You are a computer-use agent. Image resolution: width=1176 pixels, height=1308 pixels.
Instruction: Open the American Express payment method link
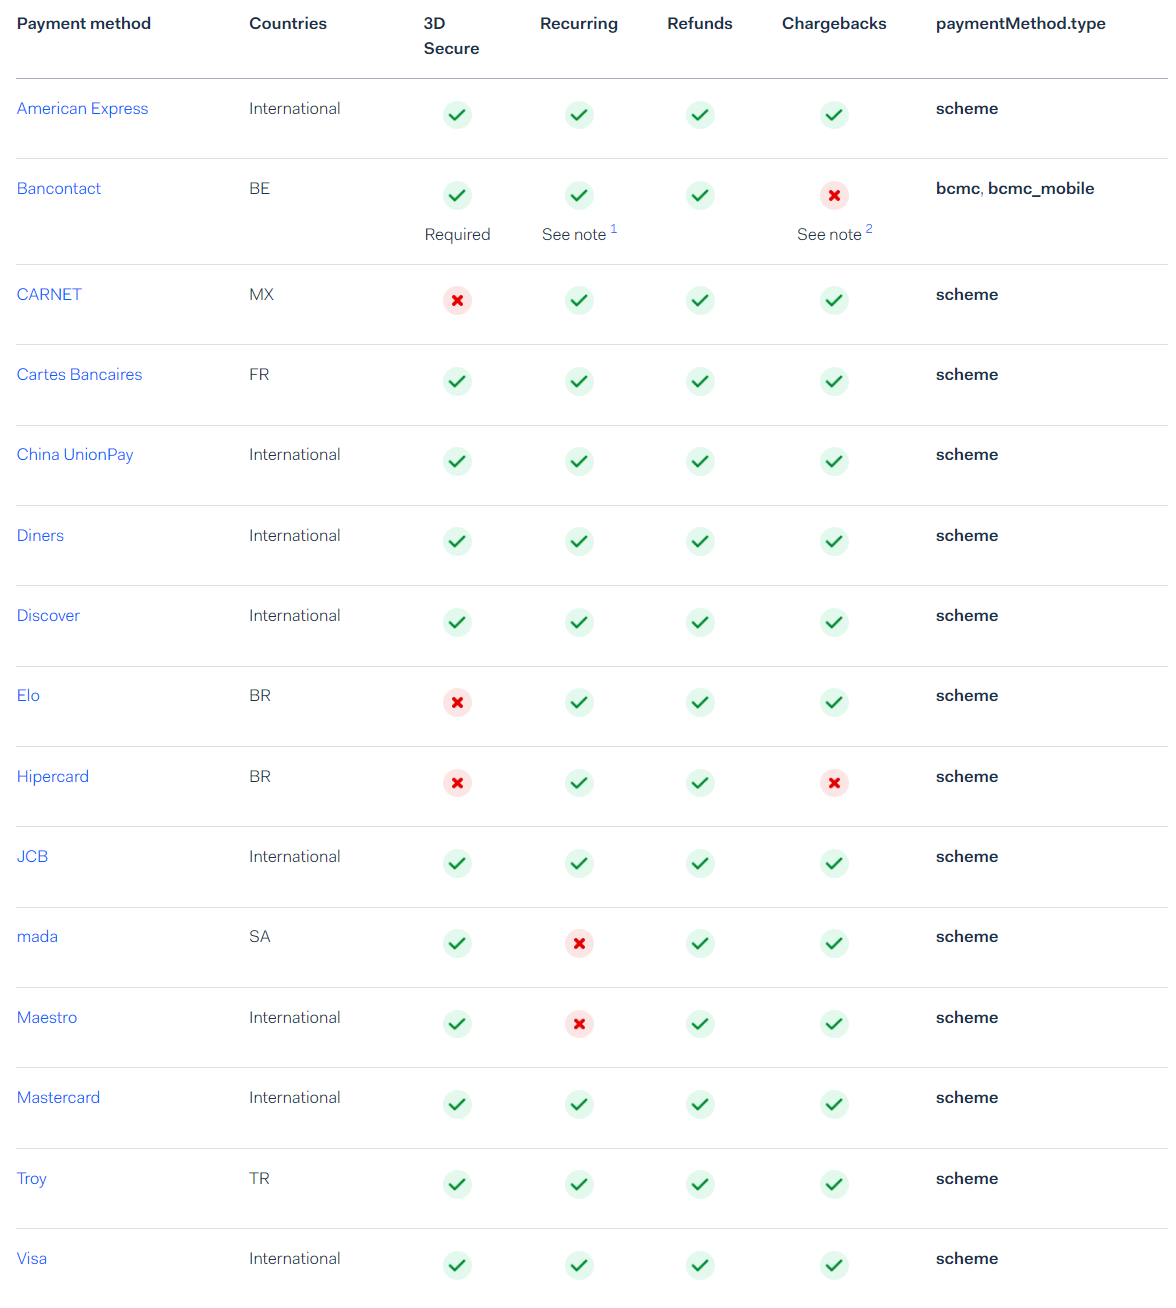coord(82,109)
